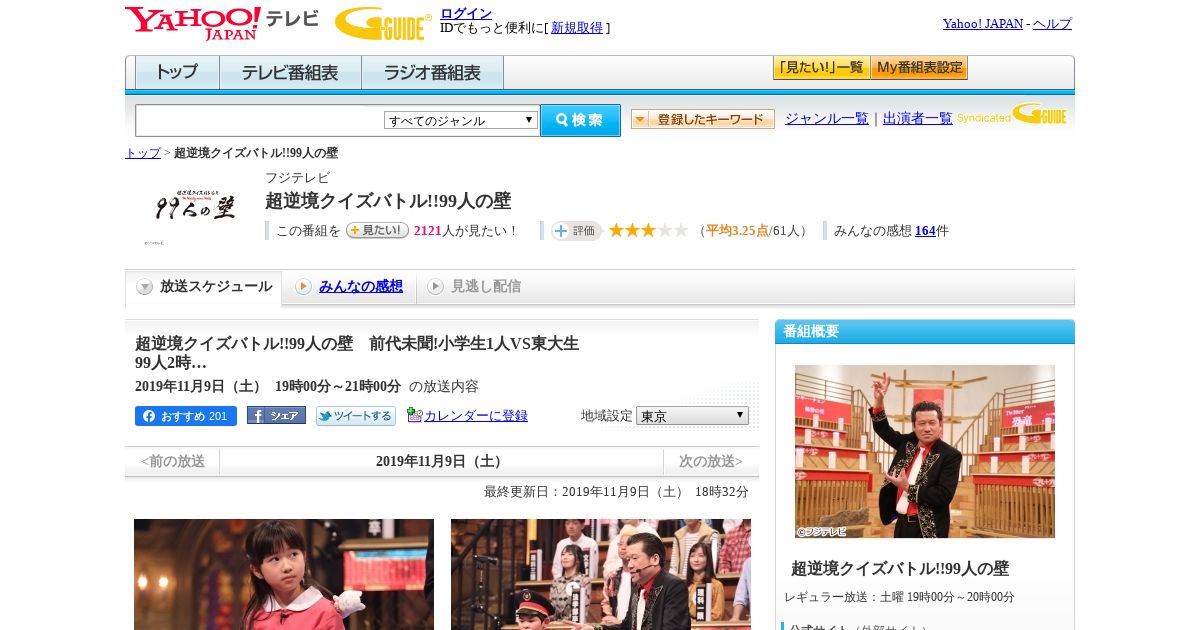Click the 2121人が見たい! count text

(x=465, y=231)
